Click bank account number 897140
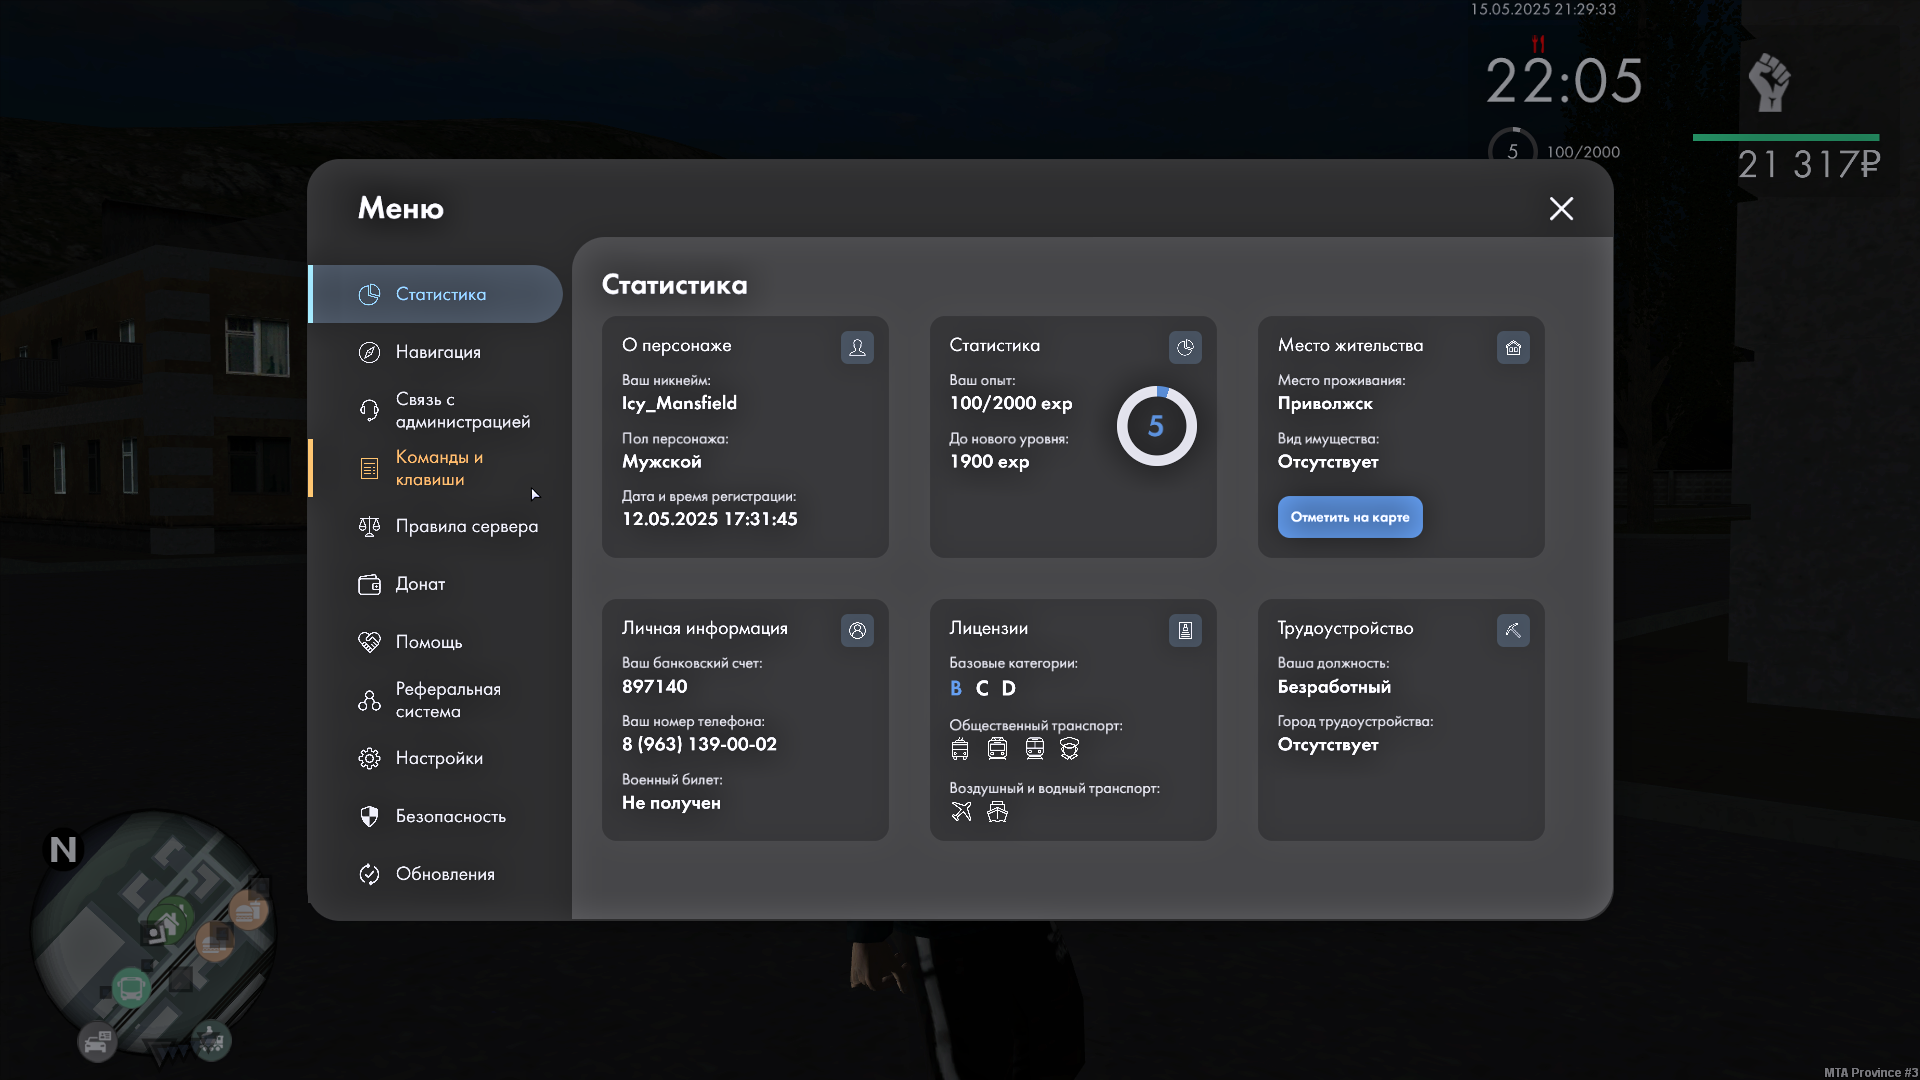 pos(654,686)
